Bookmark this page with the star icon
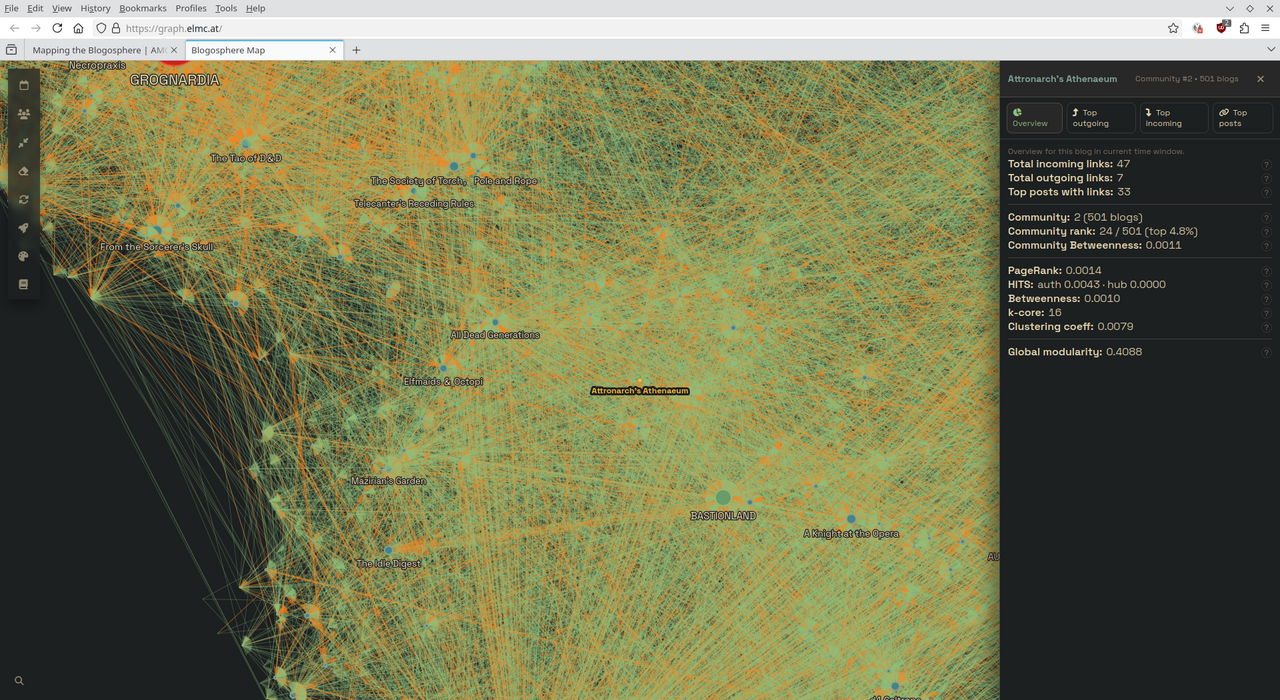Viewport: 1280px width, 700px height. (1173, 28)
